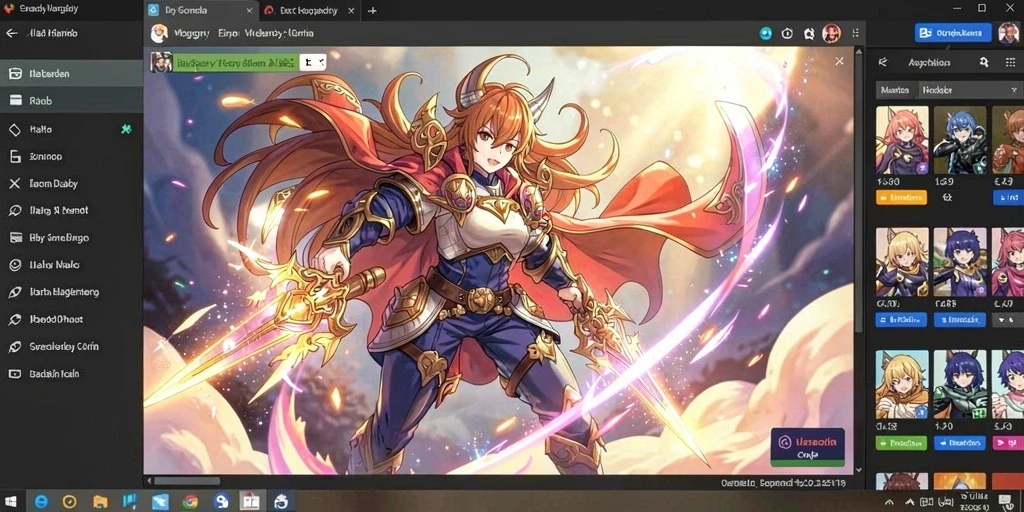
Task: Click the teal star icon in the sidebar
Action: (x=127, y=129)
